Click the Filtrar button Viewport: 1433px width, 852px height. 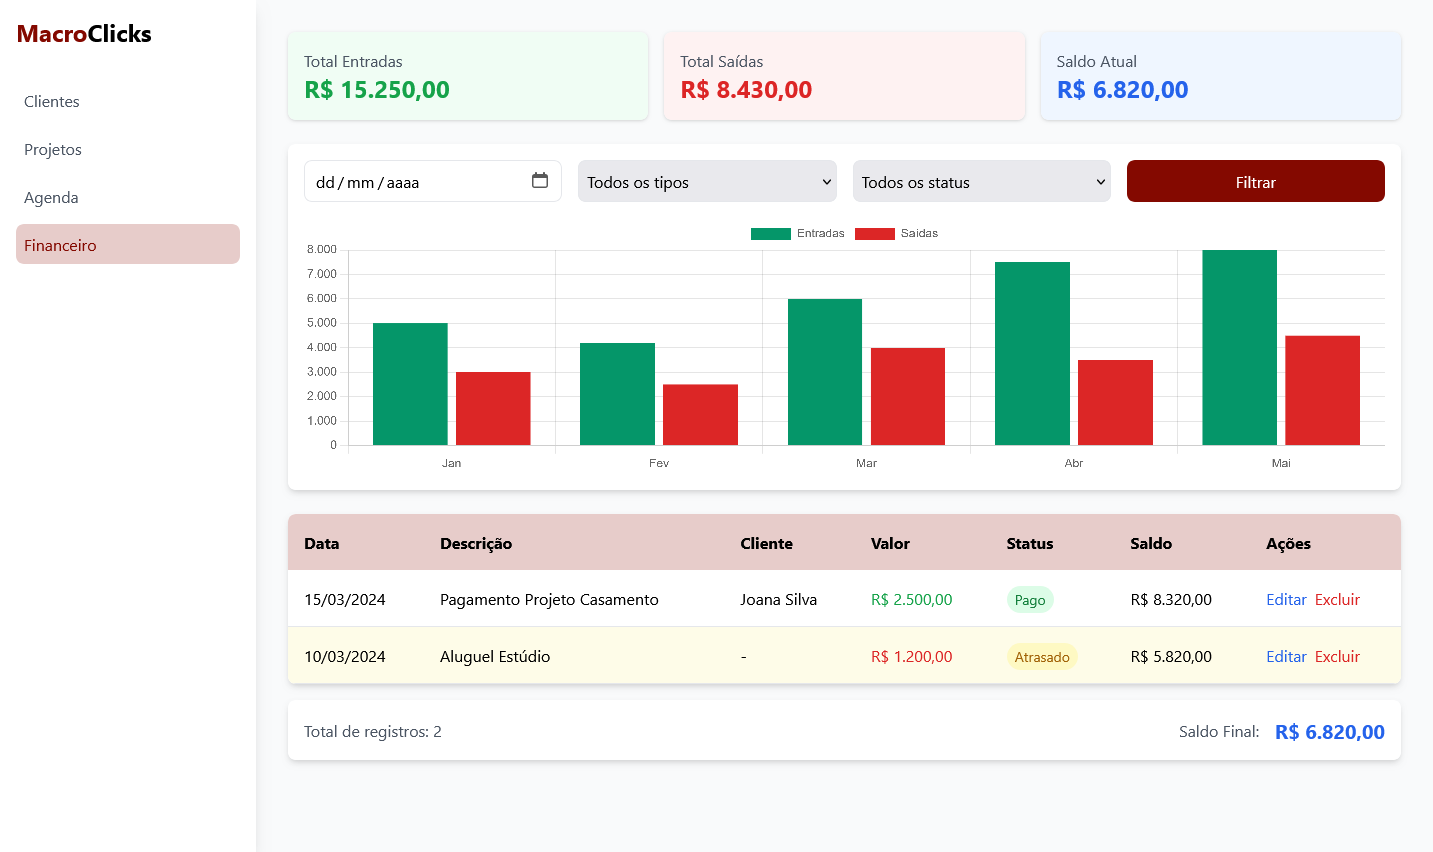[1255, 182]
